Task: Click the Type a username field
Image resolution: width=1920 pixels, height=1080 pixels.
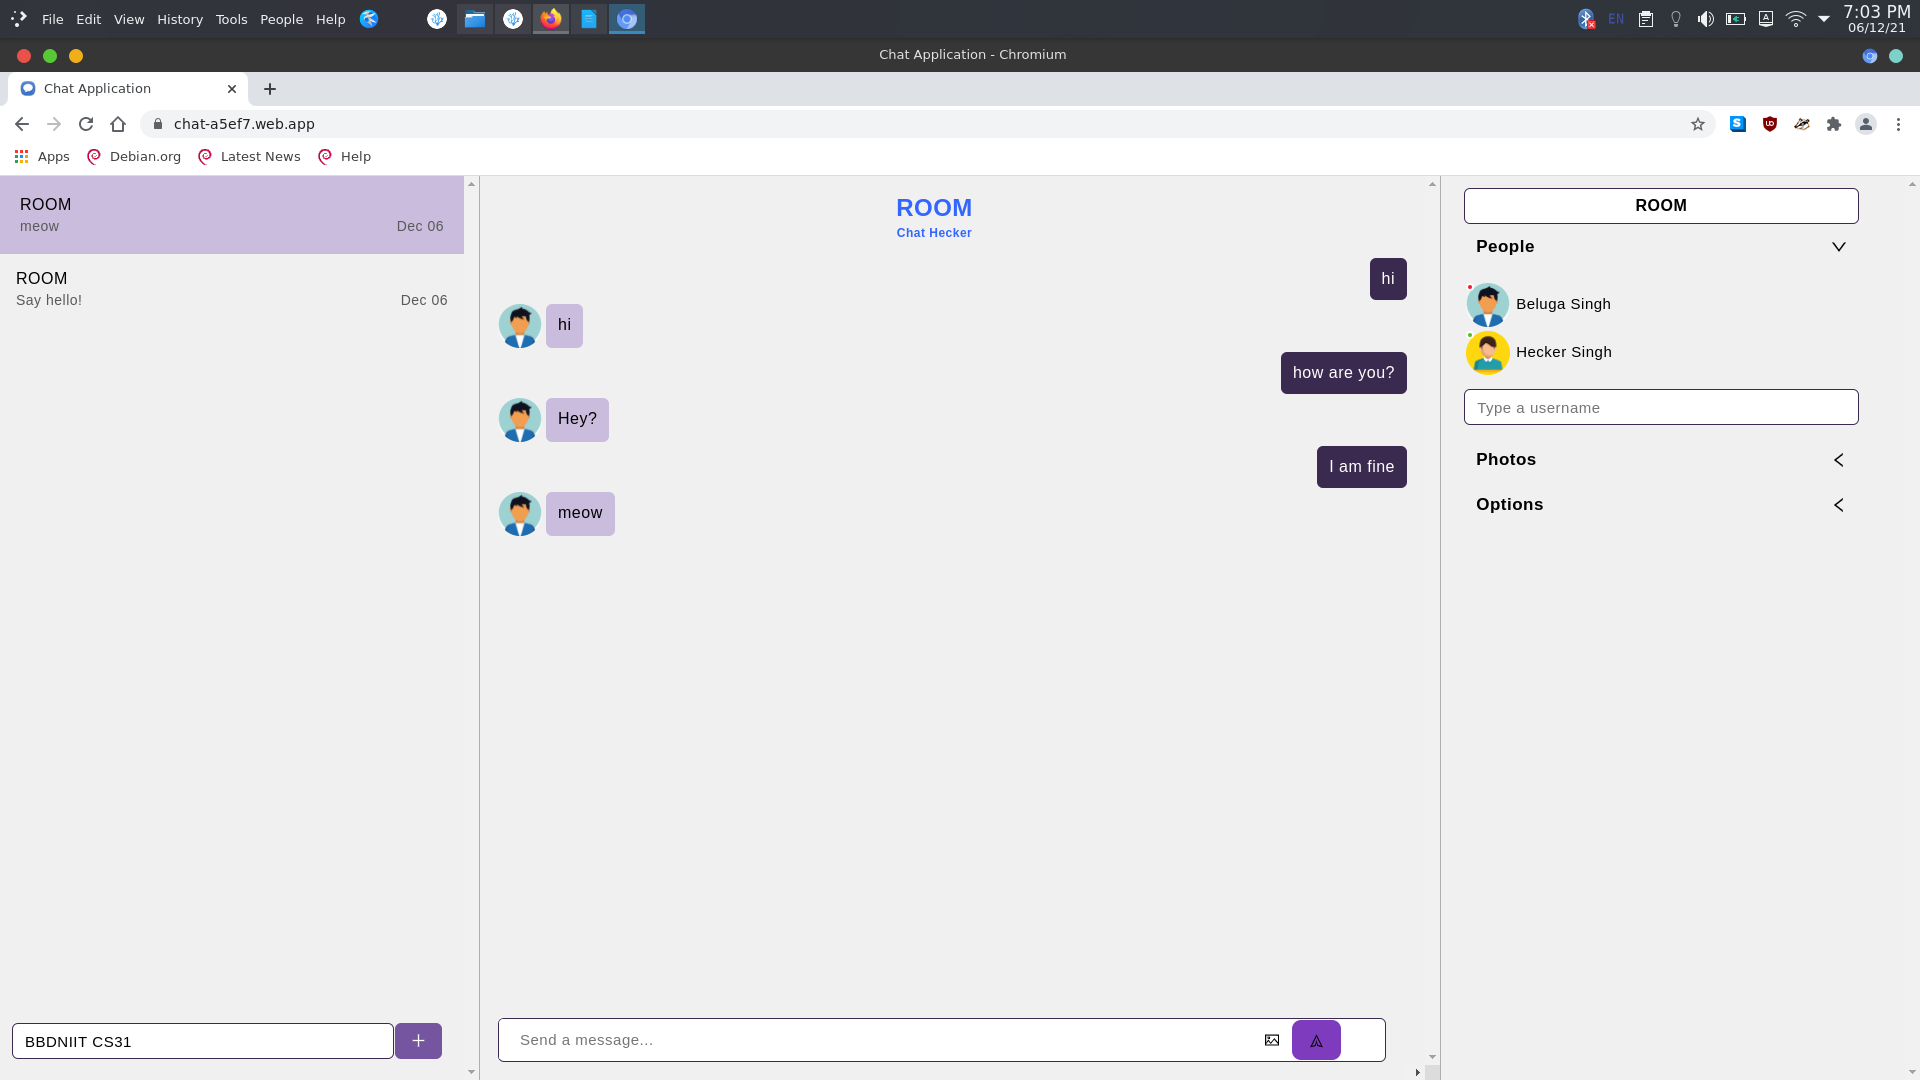Action: [x=1661, y=408]
